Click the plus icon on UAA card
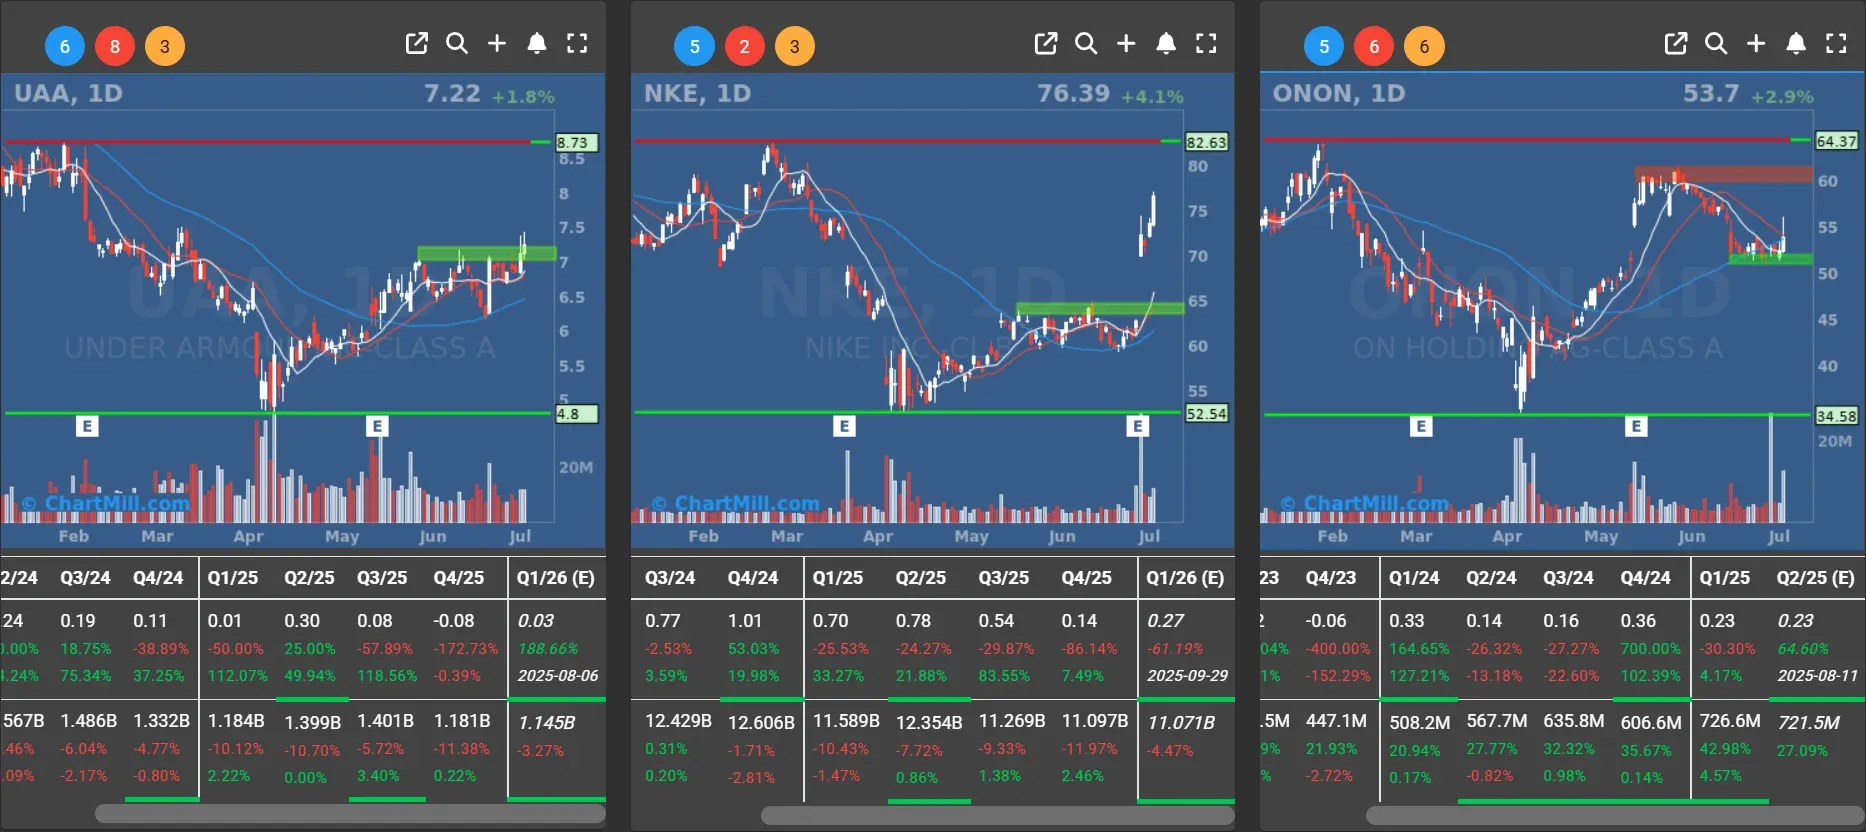The width and height of the screenshot is (1866, 832). [497, 43]
